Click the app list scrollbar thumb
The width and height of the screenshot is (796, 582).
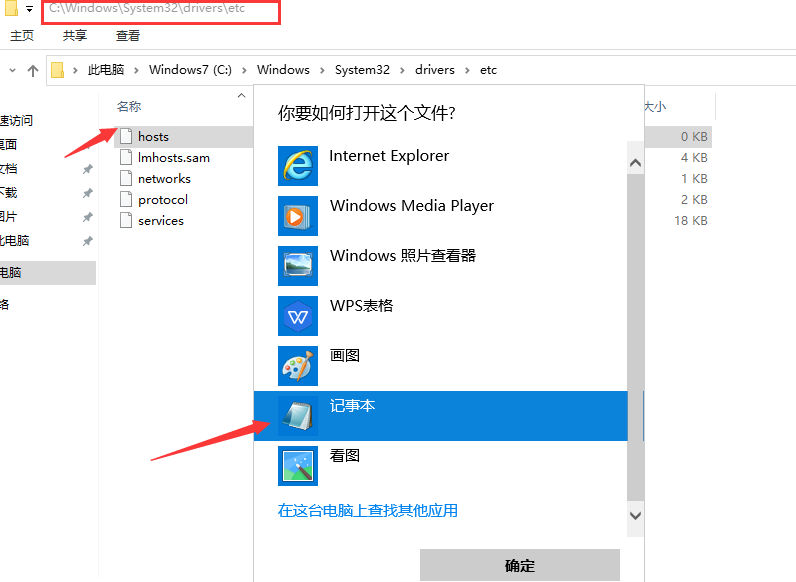tap(635, 337)
